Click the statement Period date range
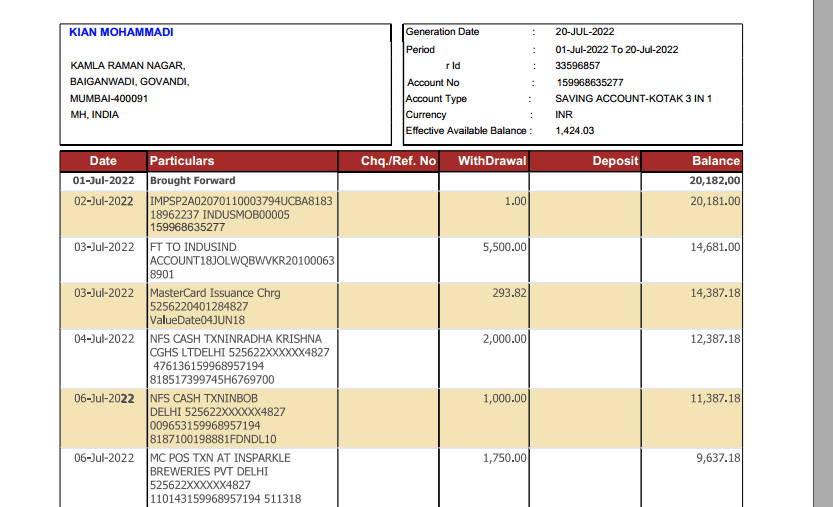The width and height of the screenshot is (833, 507). coord(616,49)
